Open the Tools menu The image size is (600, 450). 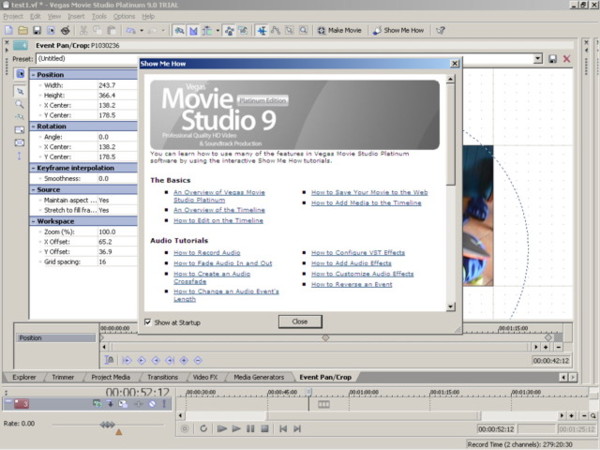[96, 16]
